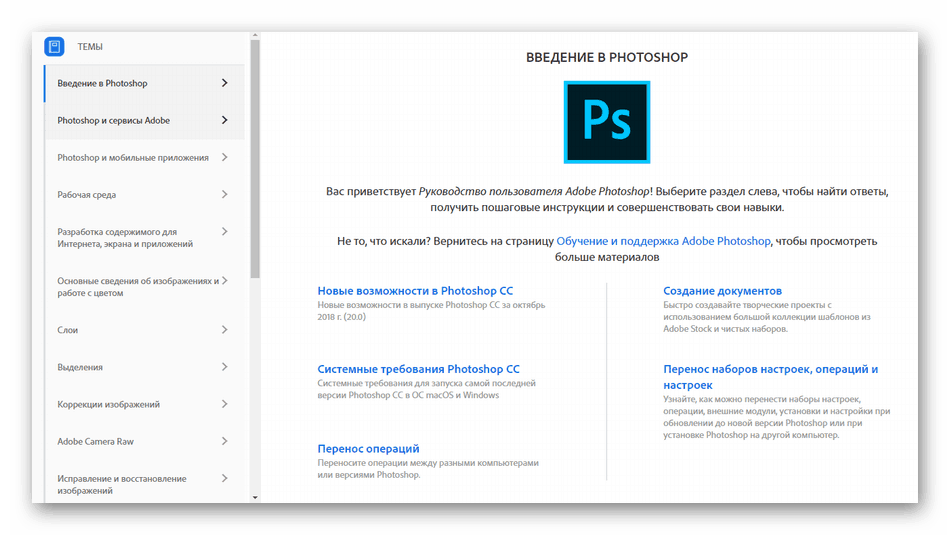
Task: Click the sidebar scrollbar thumb
Action: (255, 159)
